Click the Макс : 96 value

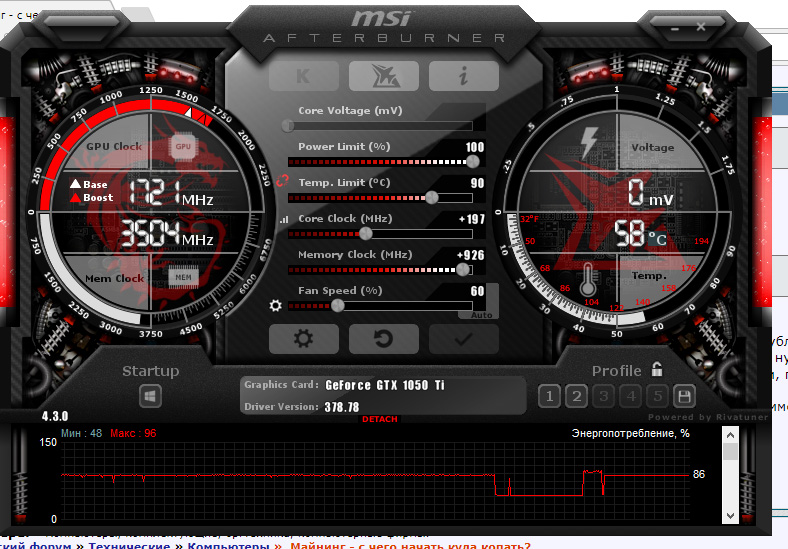133,433
